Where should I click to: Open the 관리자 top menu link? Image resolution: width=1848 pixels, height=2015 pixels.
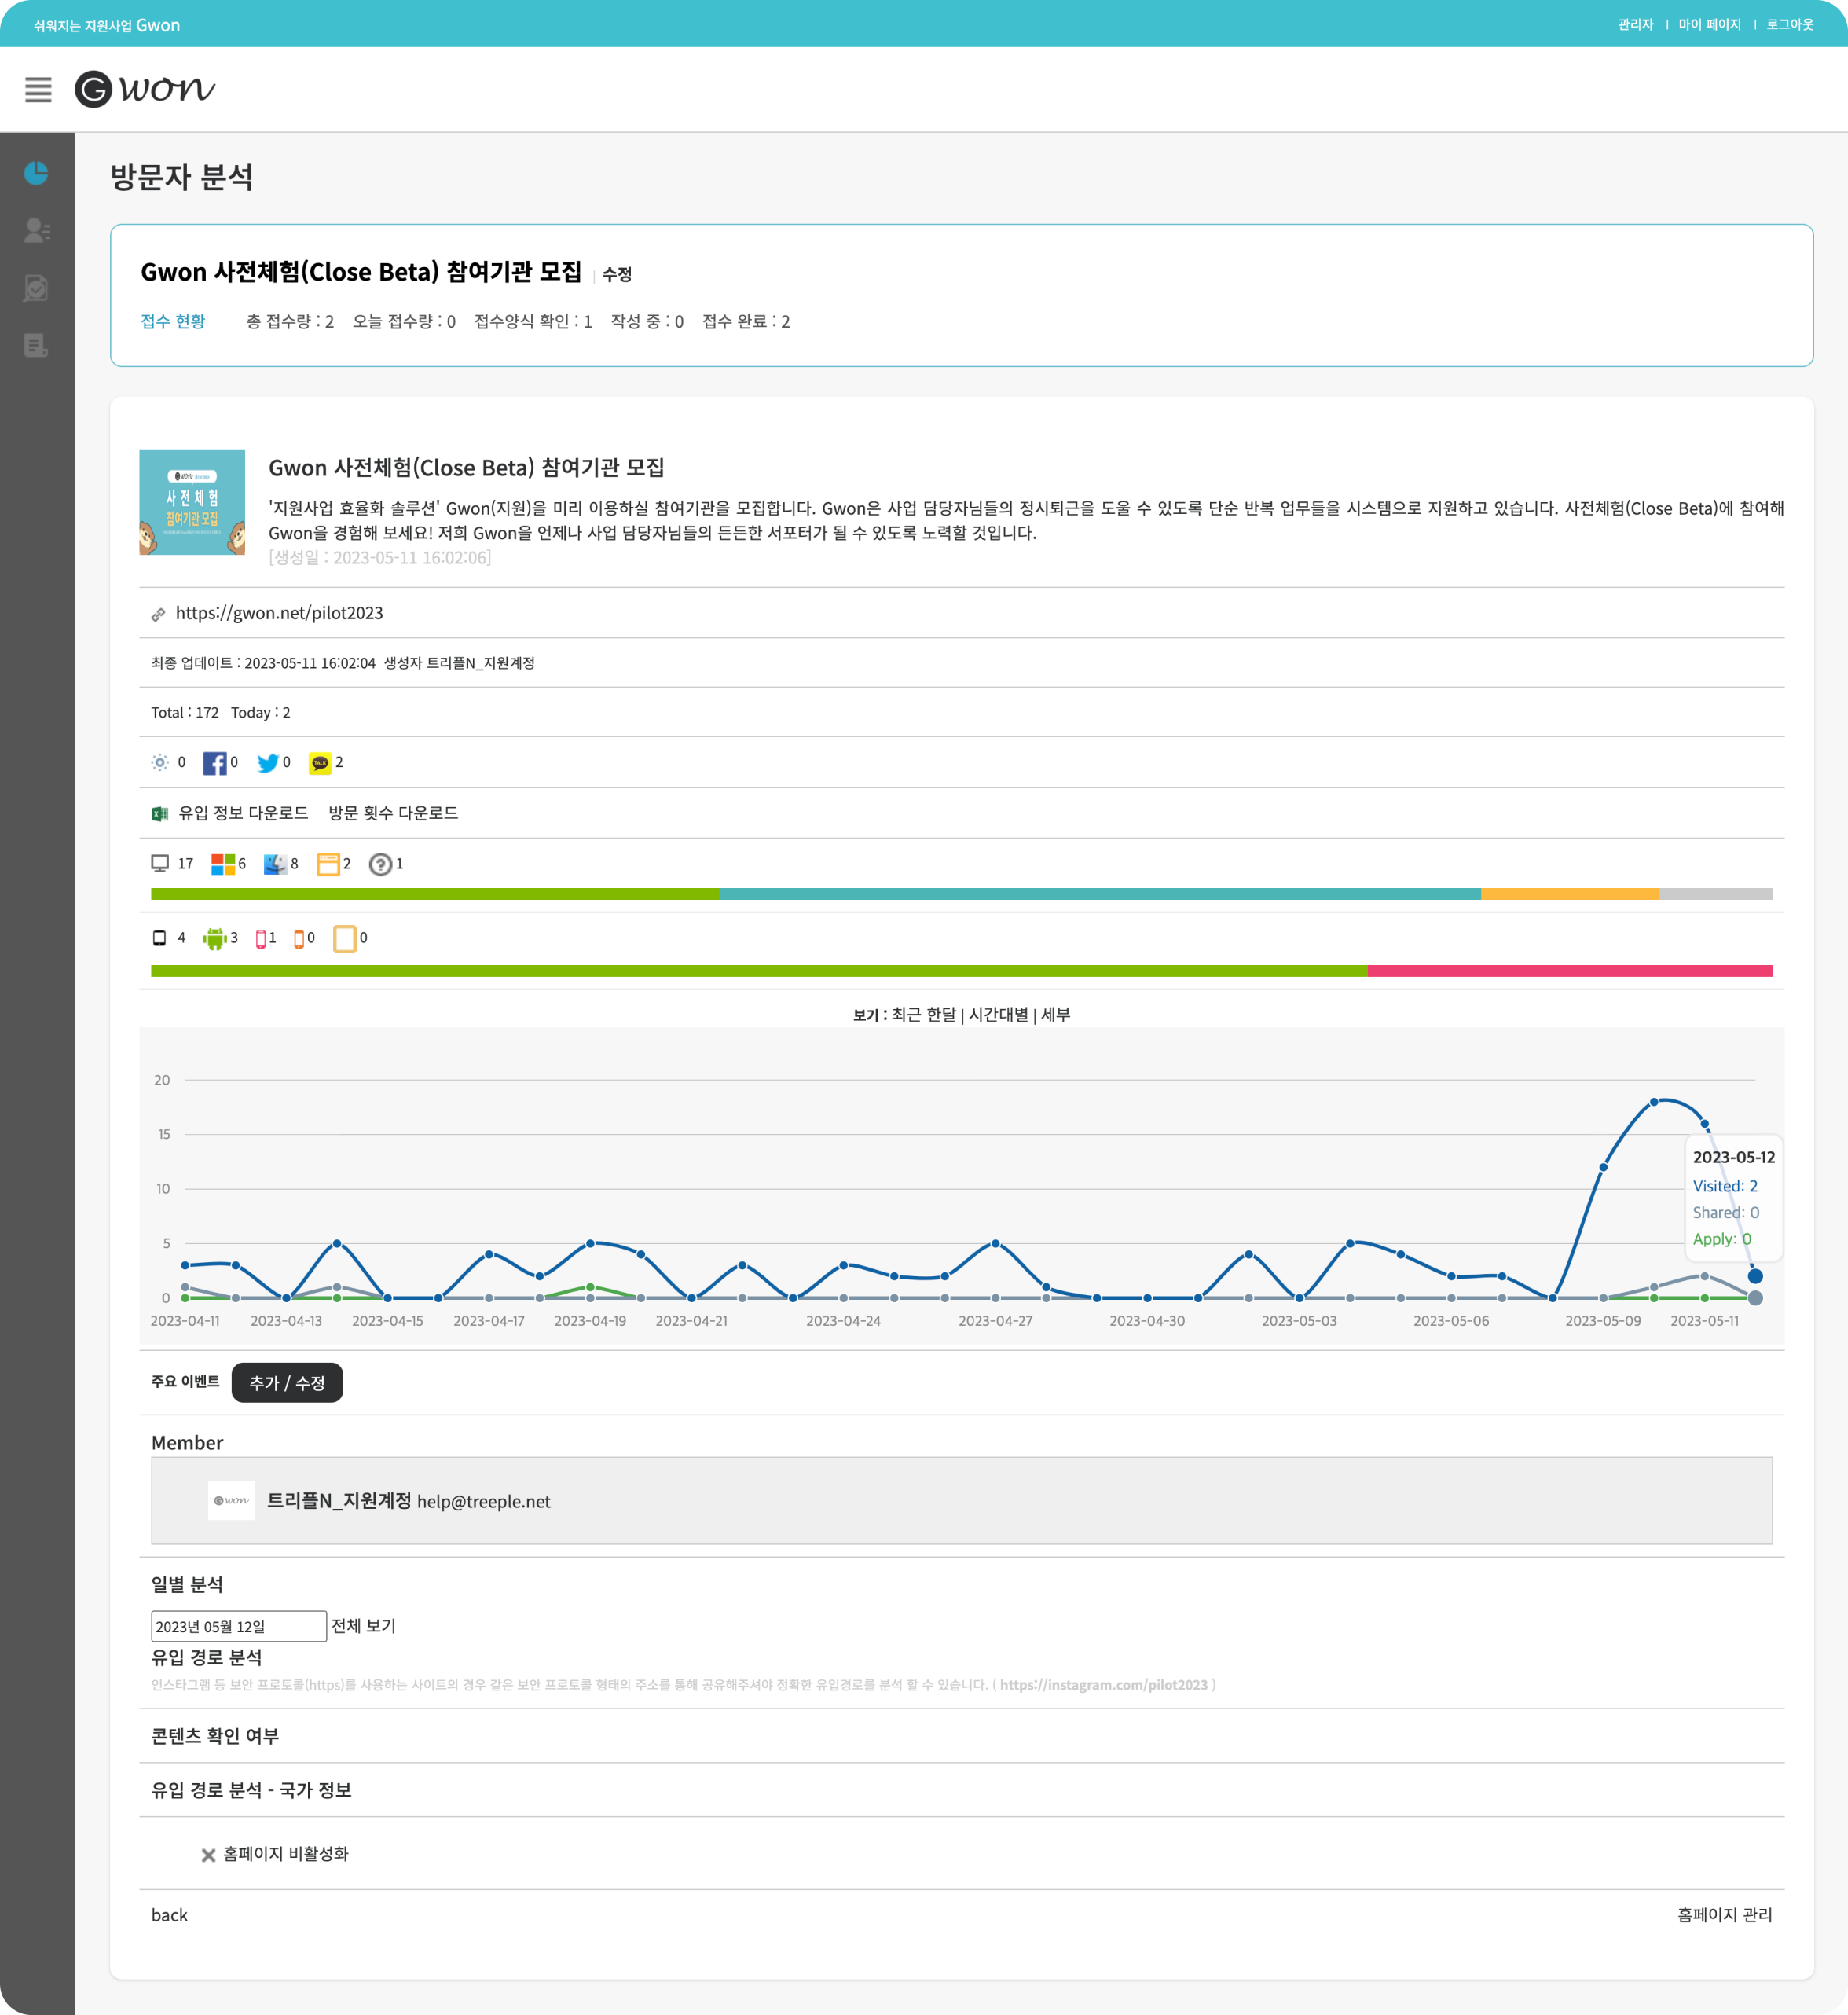pyautogui.click(x=1635, y=24)
